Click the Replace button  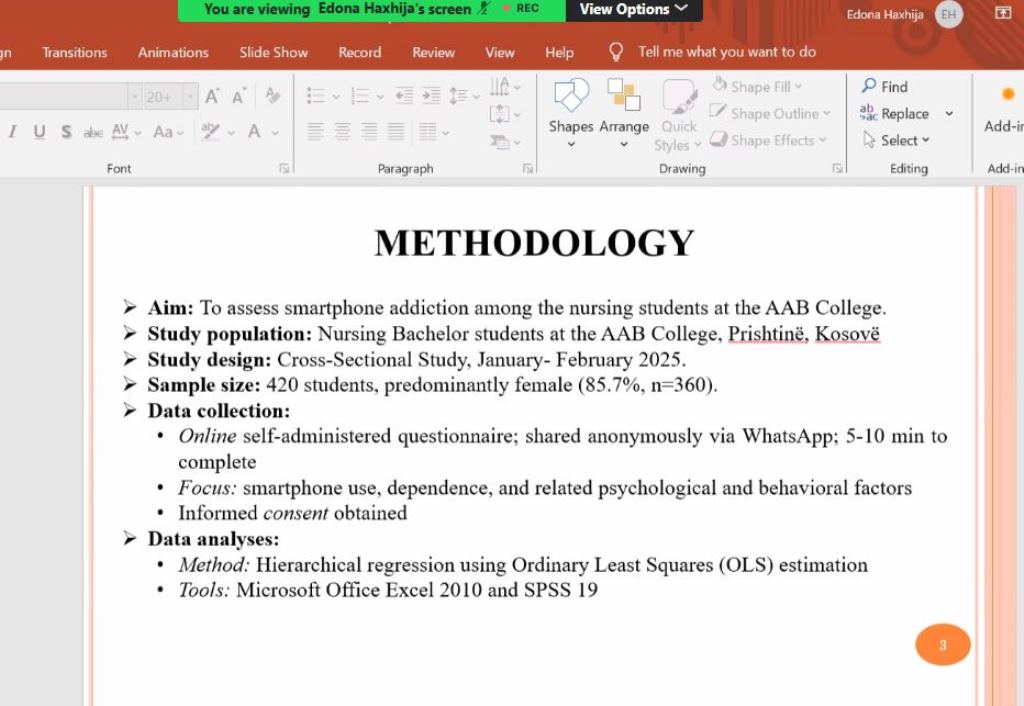895,114
